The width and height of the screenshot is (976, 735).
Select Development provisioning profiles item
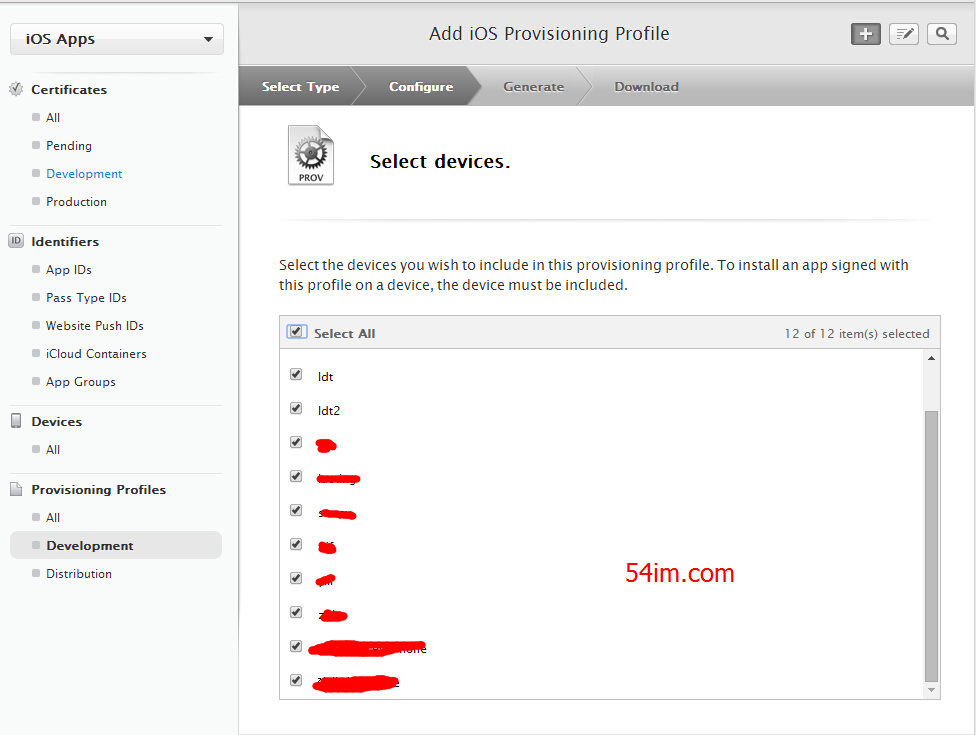pyautogui.click(x=116, y=545)
